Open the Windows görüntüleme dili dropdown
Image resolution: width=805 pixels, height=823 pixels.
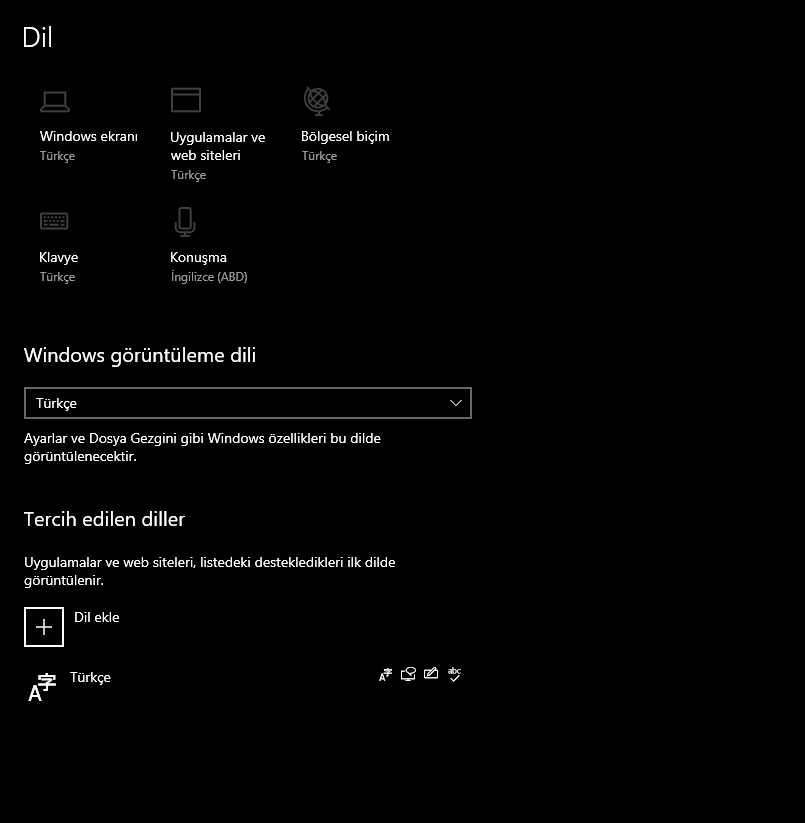[248, 403]
